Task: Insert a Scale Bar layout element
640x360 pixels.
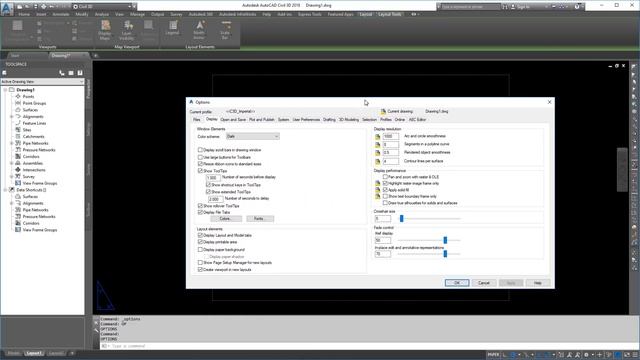Action: [x=225, y=30]
